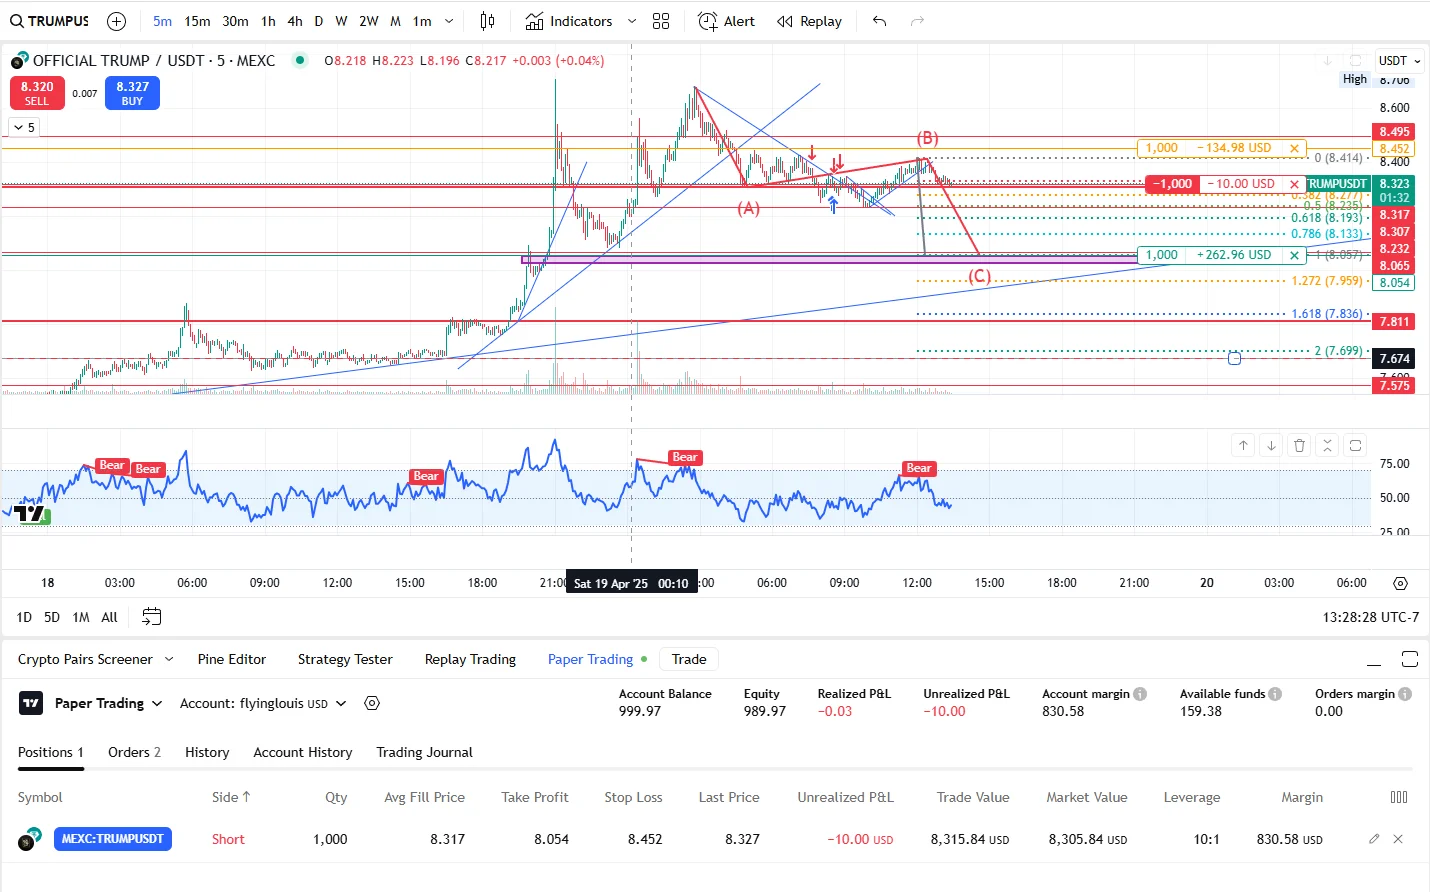Click the Alert button
1430x892 pixels.
[726, 21]
